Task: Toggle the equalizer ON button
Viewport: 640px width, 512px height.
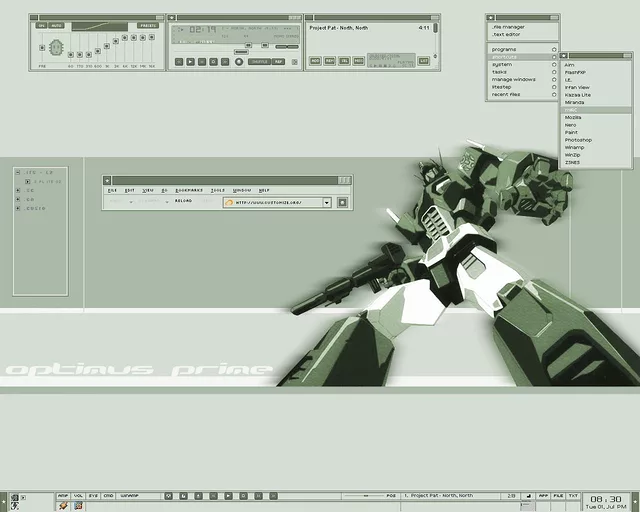Action: [41, 25]
